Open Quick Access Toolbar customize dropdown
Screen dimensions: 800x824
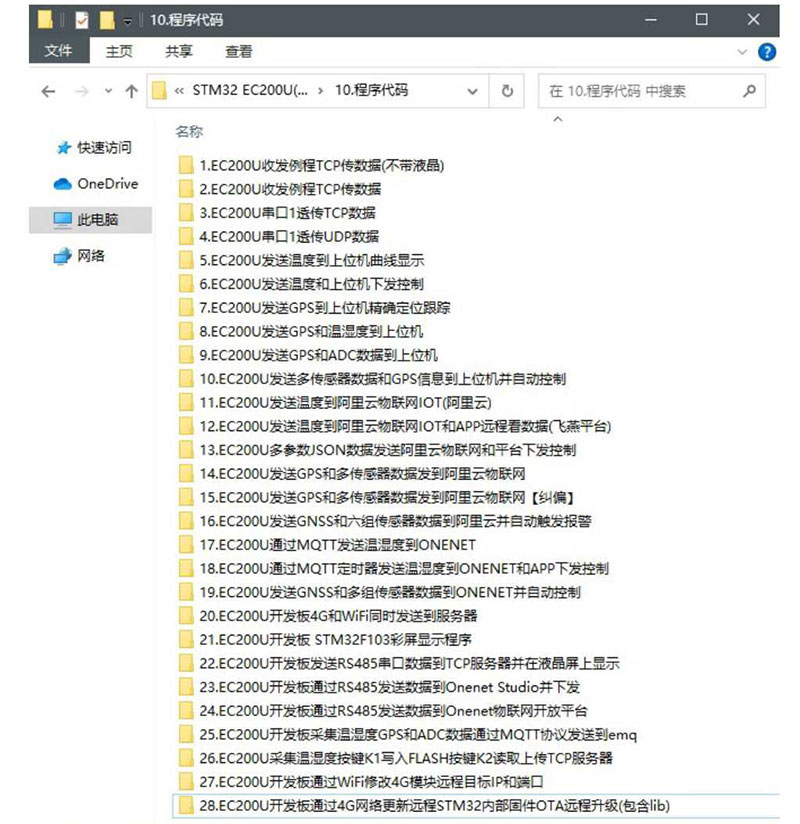coord(127,21)
